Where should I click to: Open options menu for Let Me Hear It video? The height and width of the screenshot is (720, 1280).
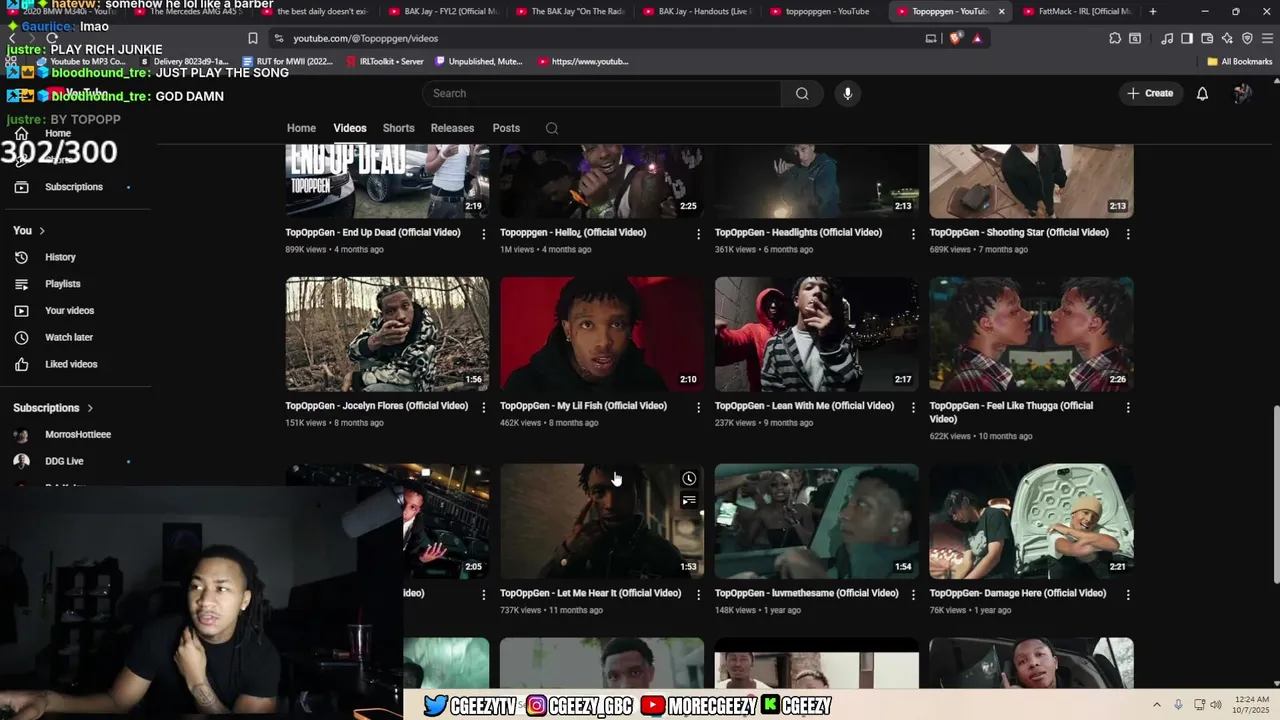pyautogui.click(x=698, y=594)
